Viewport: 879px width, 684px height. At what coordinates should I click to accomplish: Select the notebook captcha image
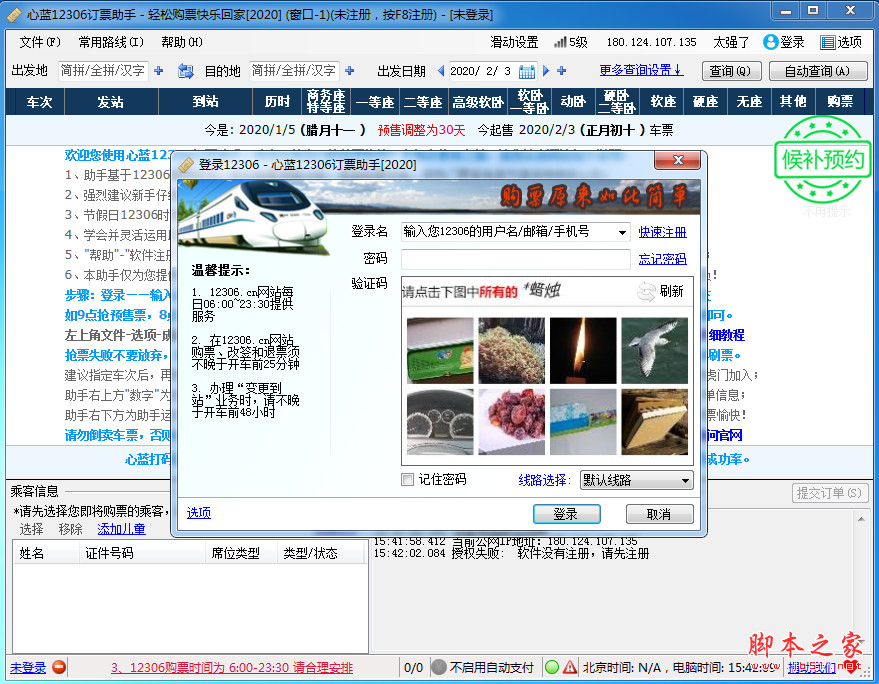tap(655, 422)
